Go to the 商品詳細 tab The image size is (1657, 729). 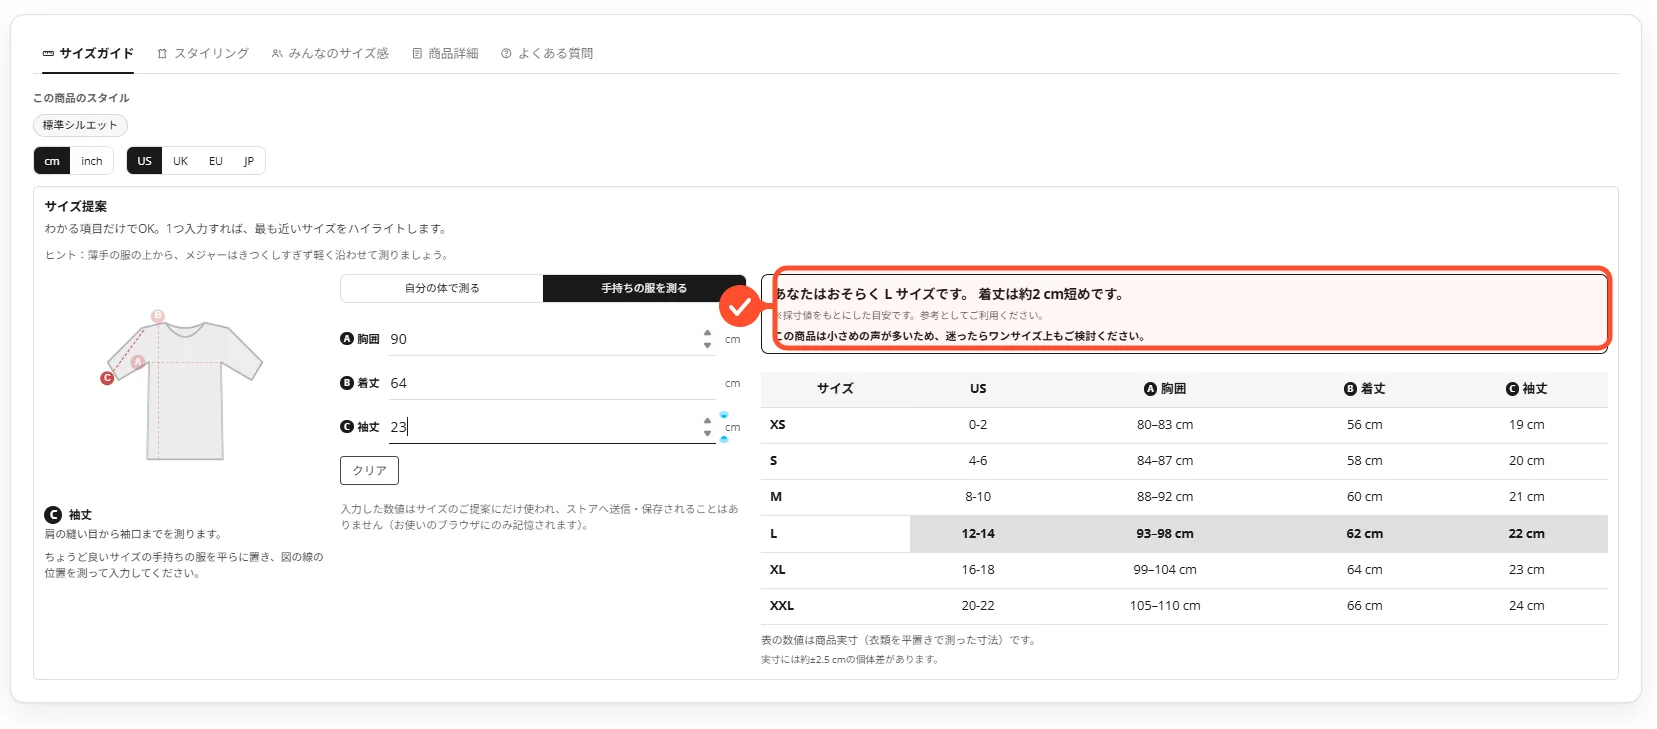pyautogui.click(x=445, y=53)
